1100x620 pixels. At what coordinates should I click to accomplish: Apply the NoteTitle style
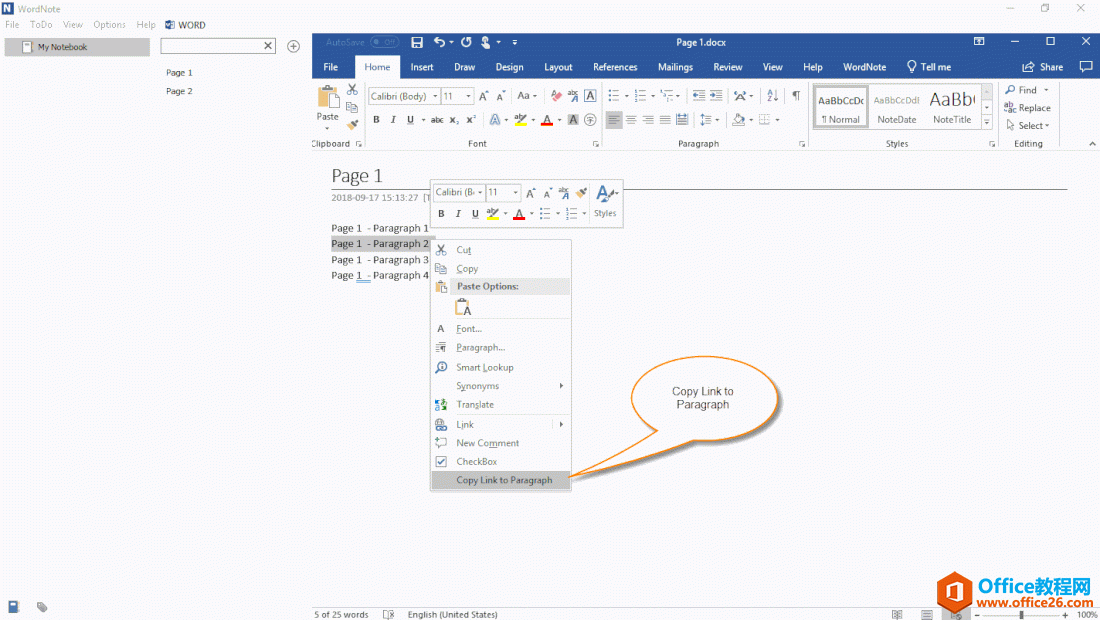[951, 106]
